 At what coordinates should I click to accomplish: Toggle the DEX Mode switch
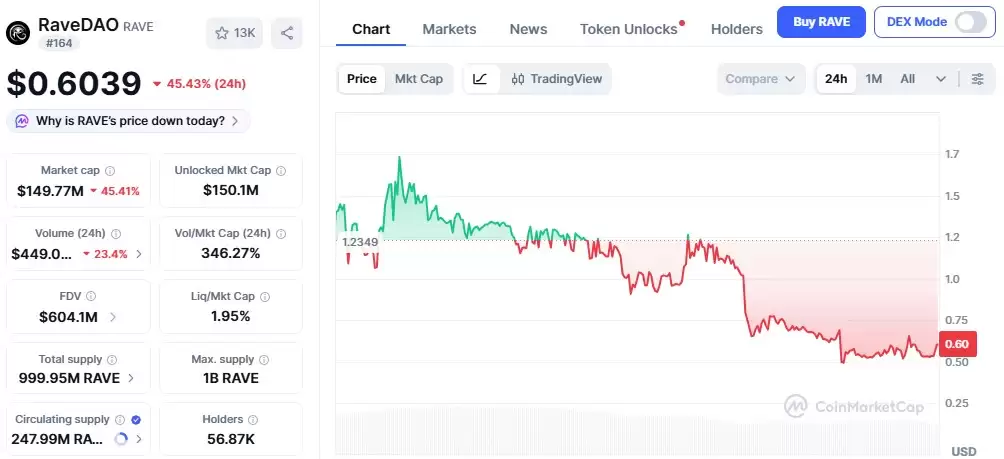(971, 22)
